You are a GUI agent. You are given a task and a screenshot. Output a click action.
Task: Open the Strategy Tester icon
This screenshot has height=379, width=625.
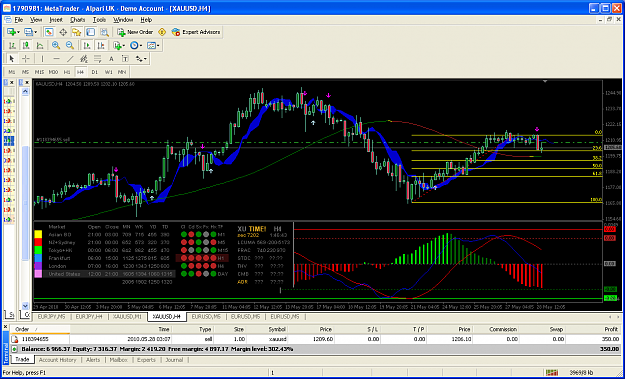[x=104, y=32]
